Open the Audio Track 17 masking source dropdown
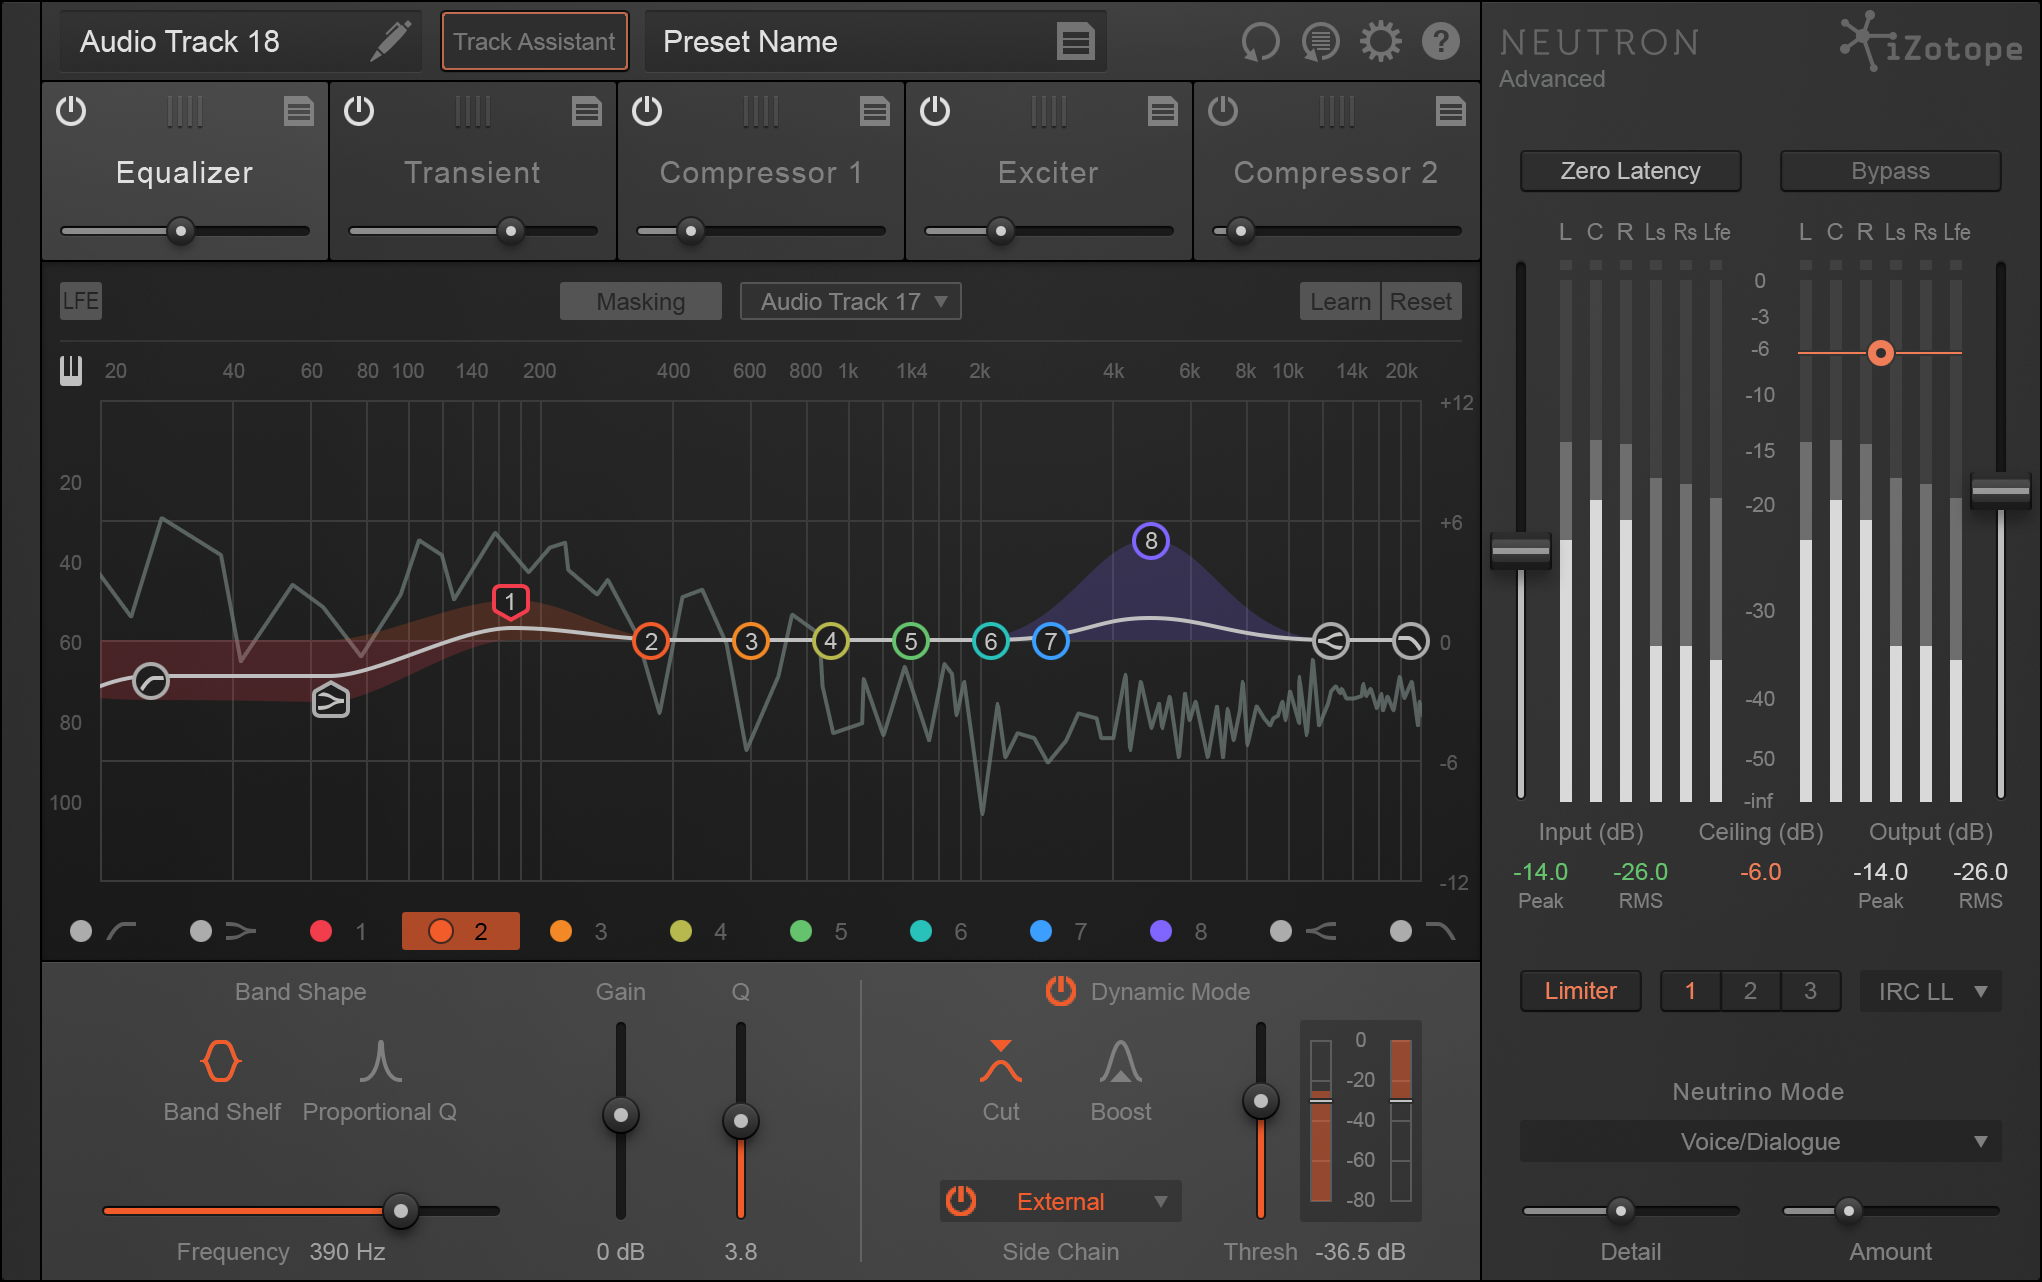Image resolution: width=2042 pixels, height=1282 pixels. (x=851, y=301)
